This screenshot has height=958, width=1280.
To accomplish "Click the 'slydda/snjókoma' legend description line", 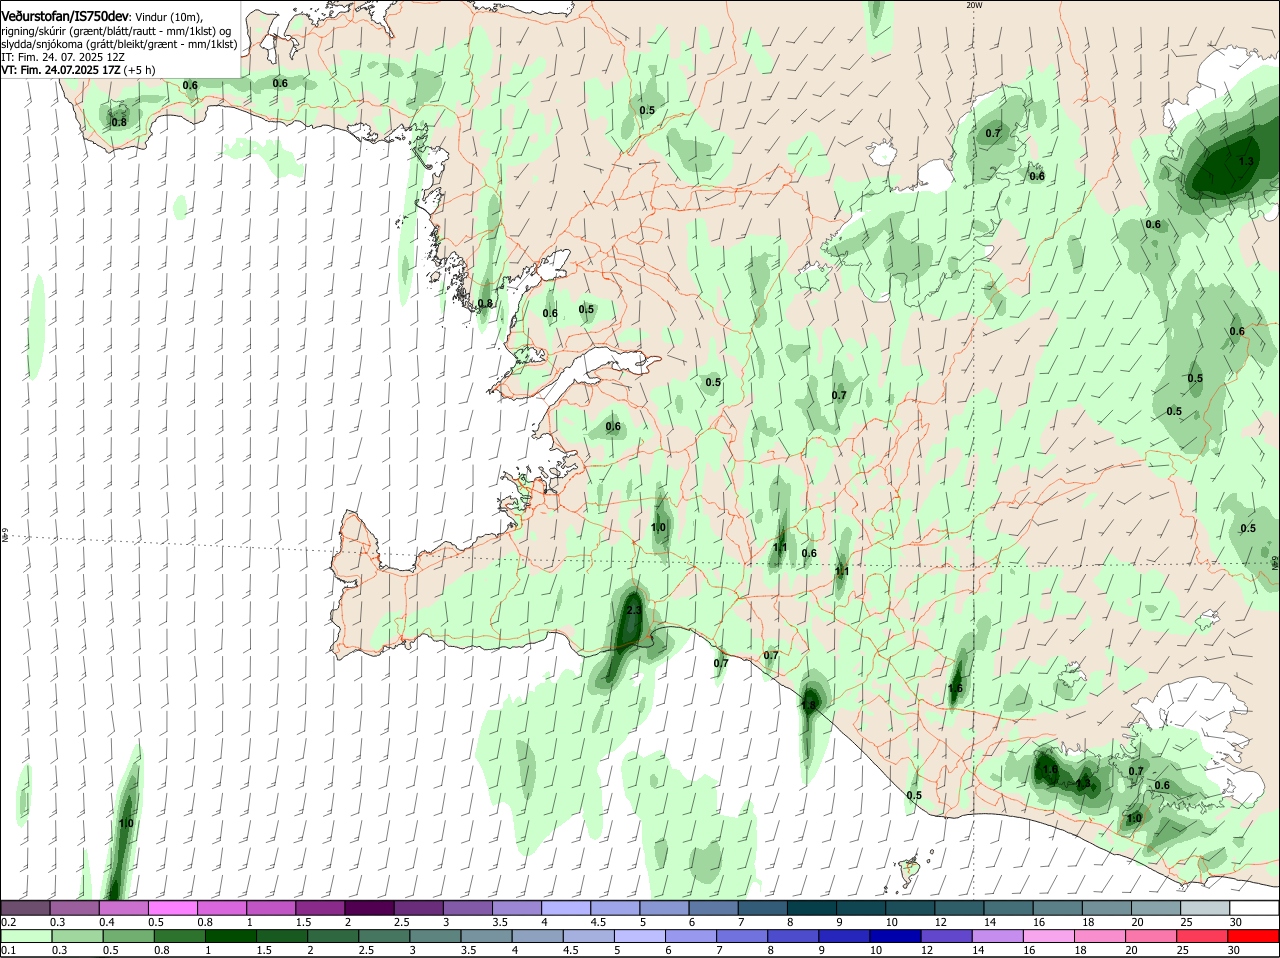I will (119, 44).
